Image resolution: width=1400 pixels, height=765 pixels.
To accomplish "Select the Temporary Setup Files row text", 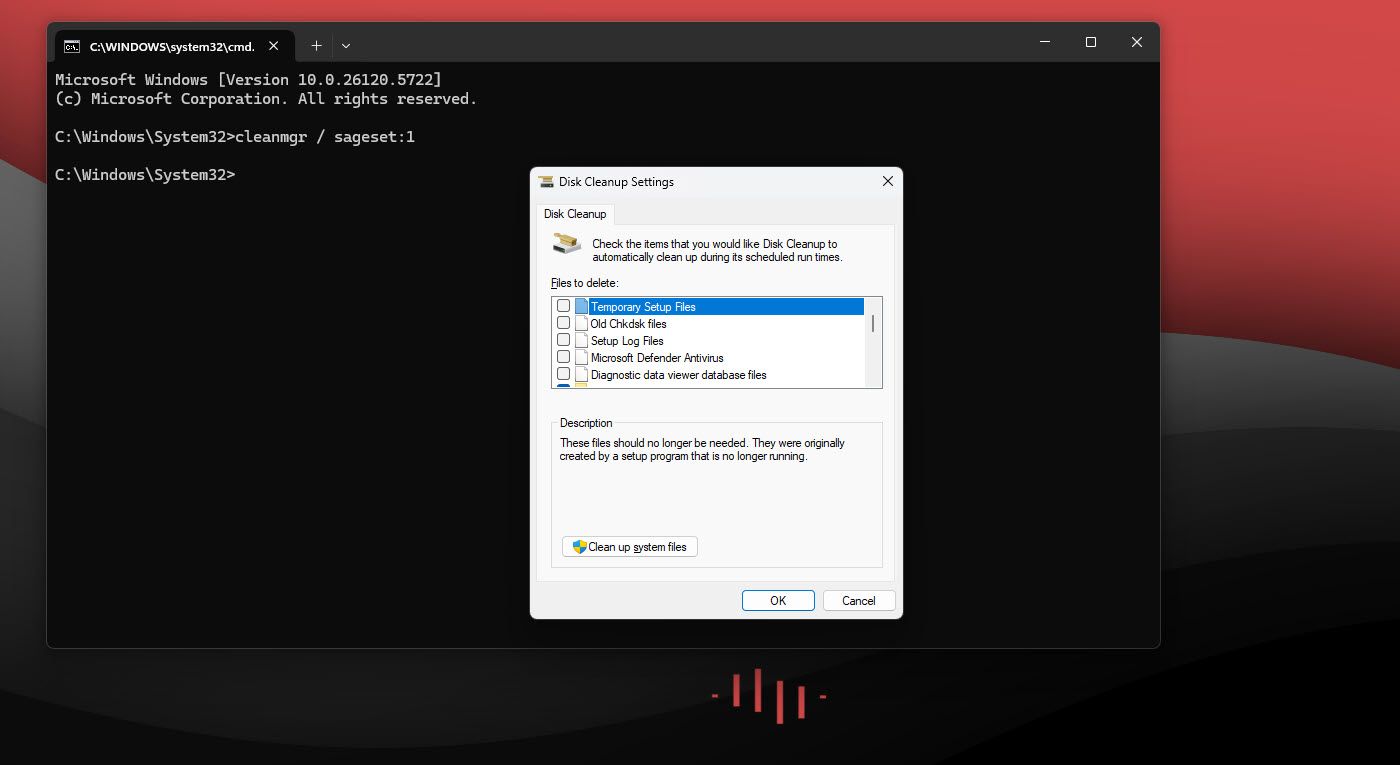I will [643, 307].
